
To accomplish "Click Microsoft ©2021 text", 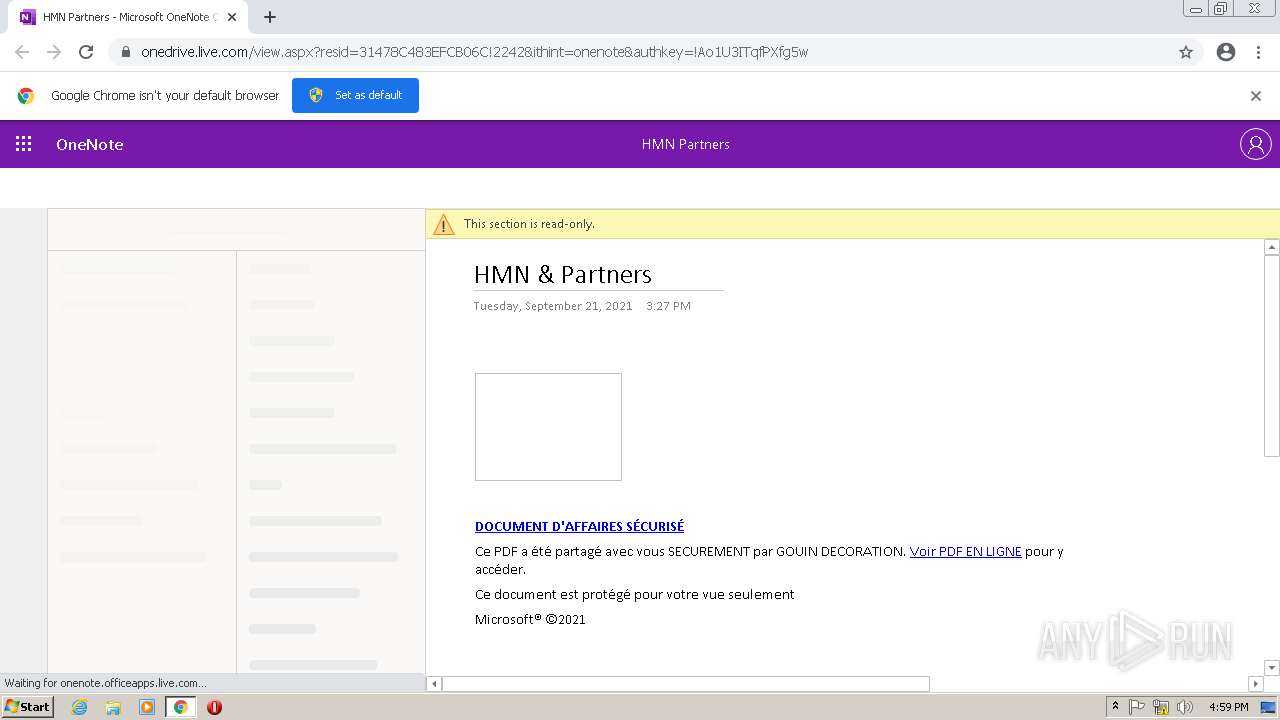I will 530,619.
